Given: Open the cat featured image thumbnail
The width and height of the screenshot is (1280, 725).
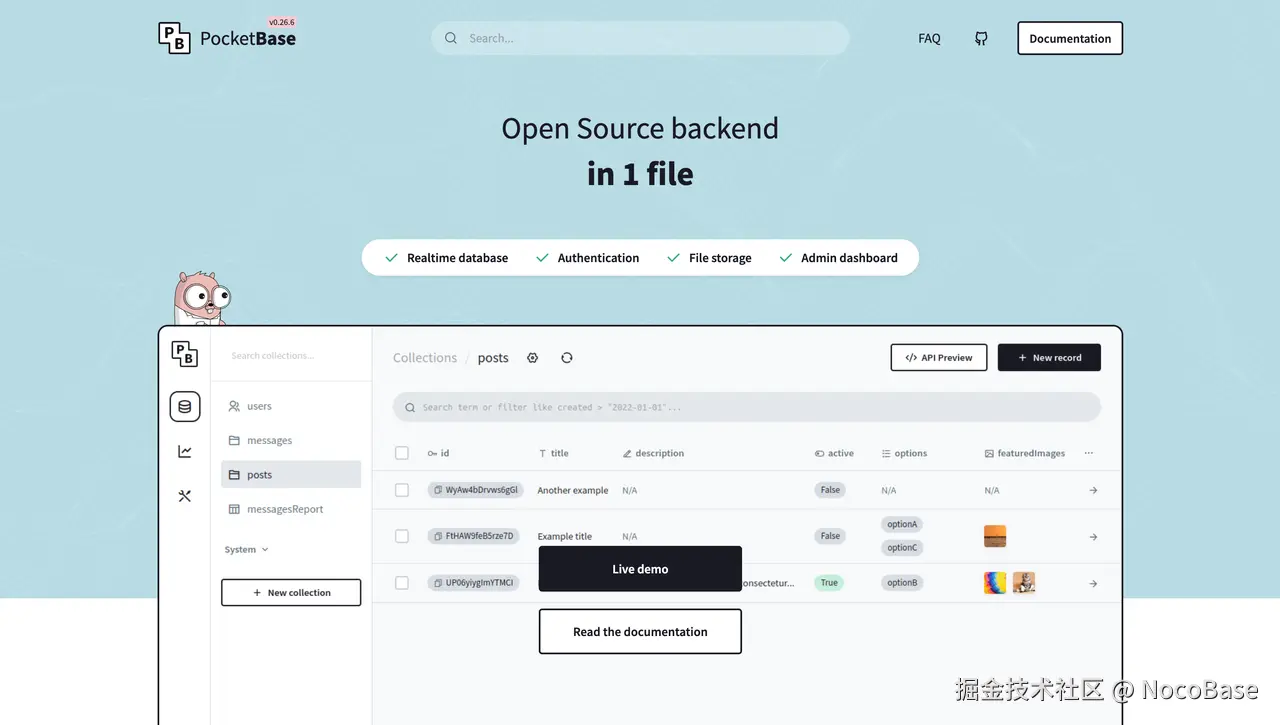Looking at the screenshot, I should tap(1024, 583).
